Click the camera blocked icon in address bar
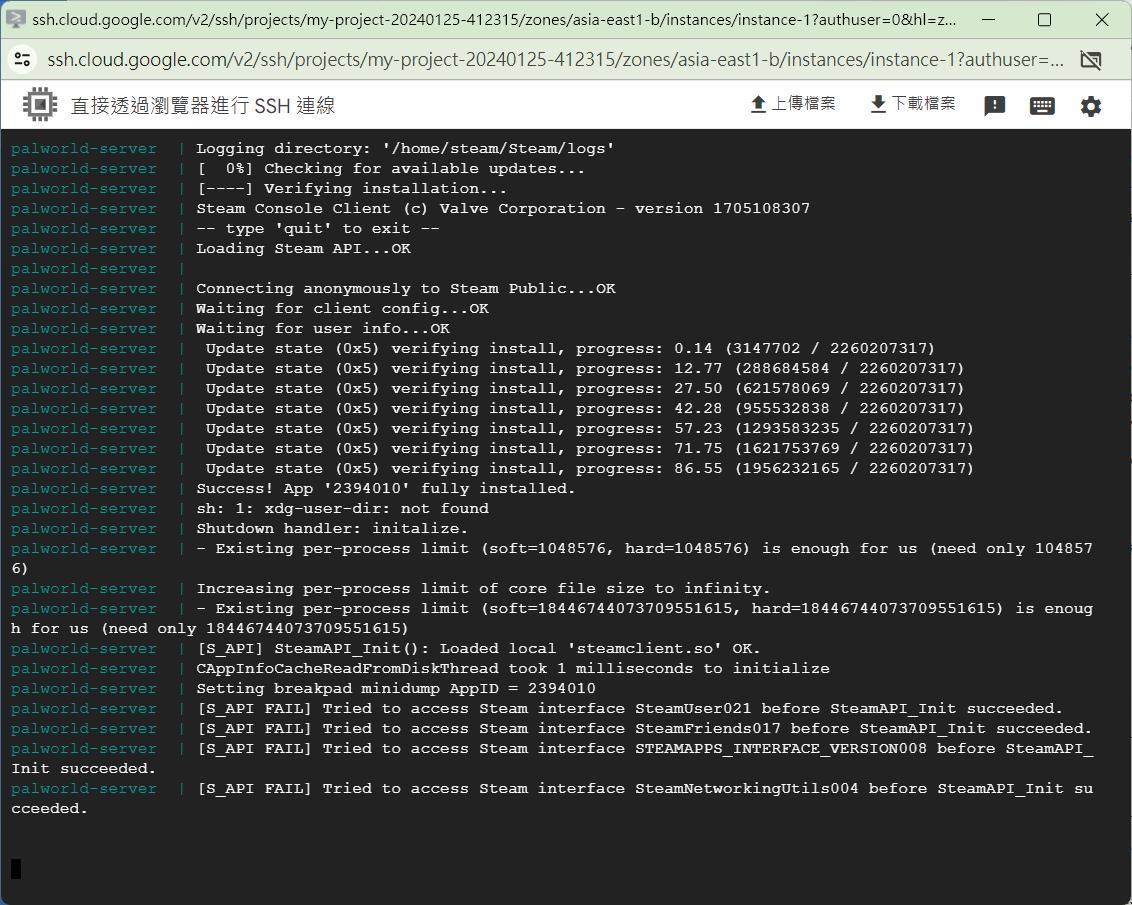Screen dimensions: 1132x905 click(x=1090, y=60)
